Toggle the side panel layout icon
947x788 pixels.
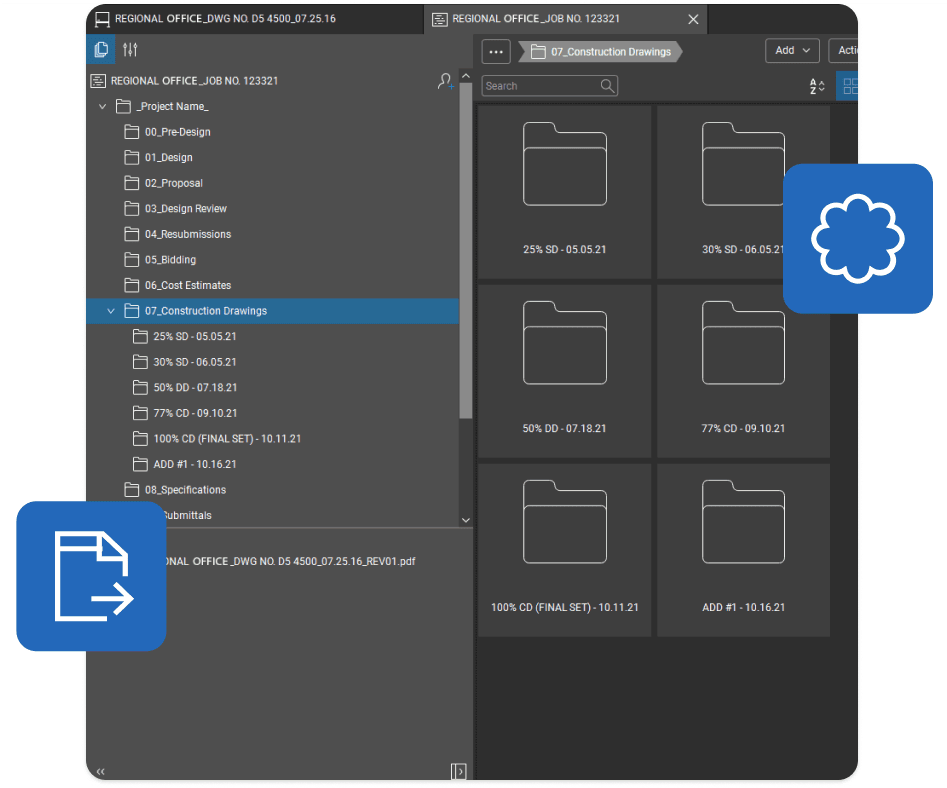click(458, 771)
